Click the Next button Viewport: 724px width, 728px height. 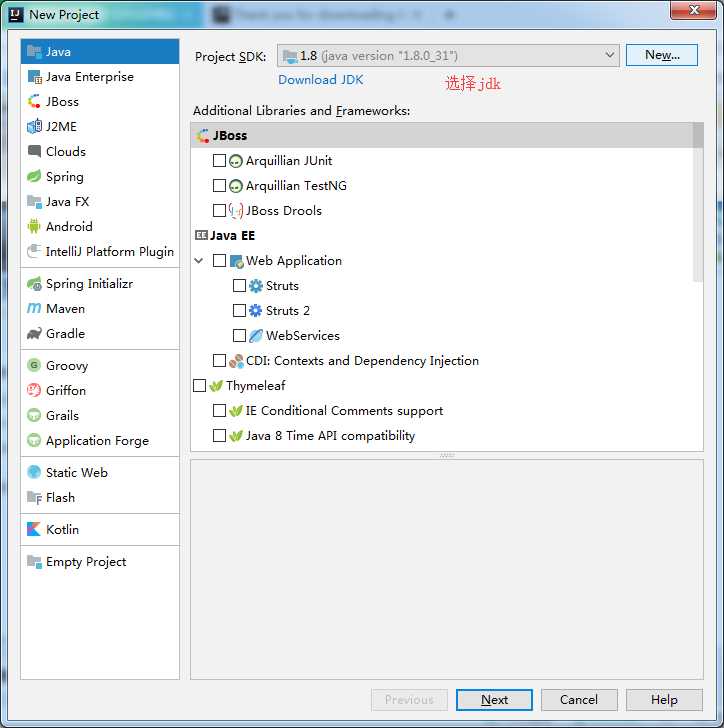tap(494, 700)
